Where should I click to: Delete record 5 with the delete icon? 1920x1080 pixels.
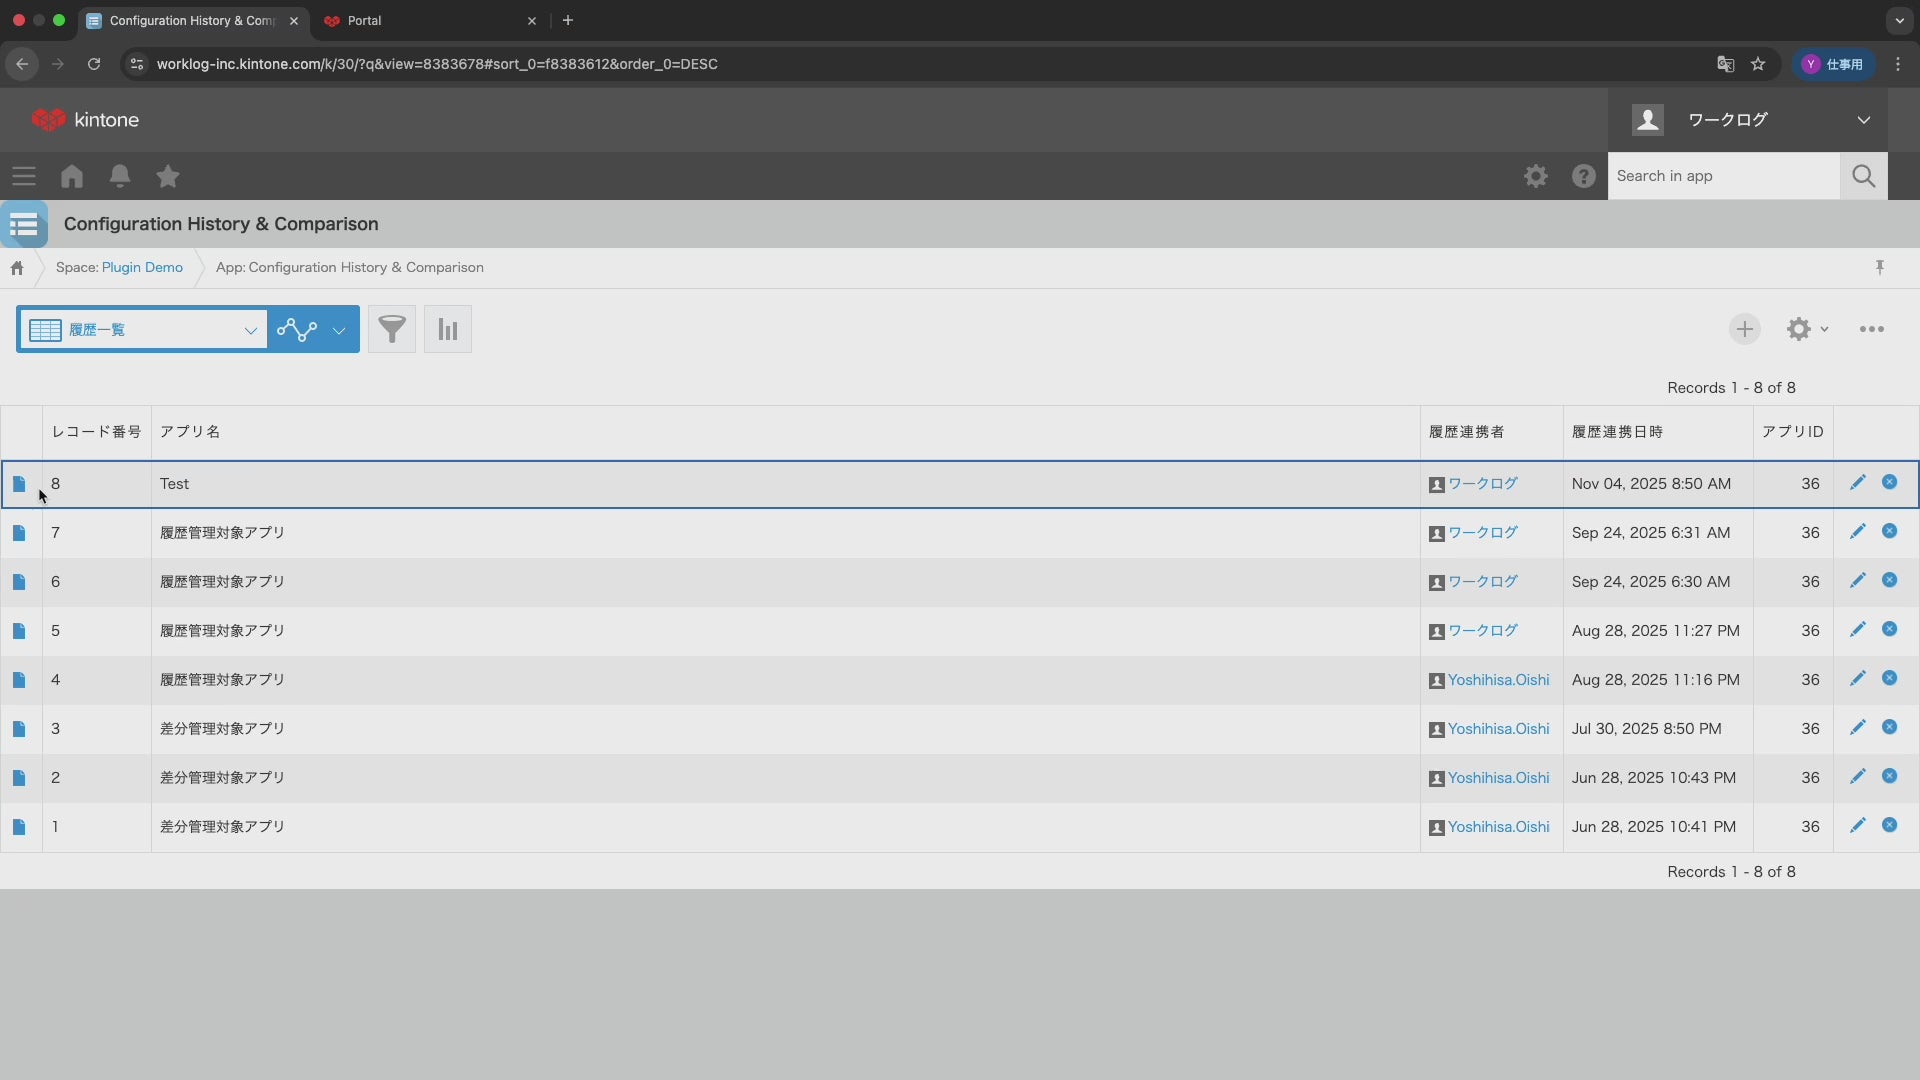click(x=1889, y=630)
